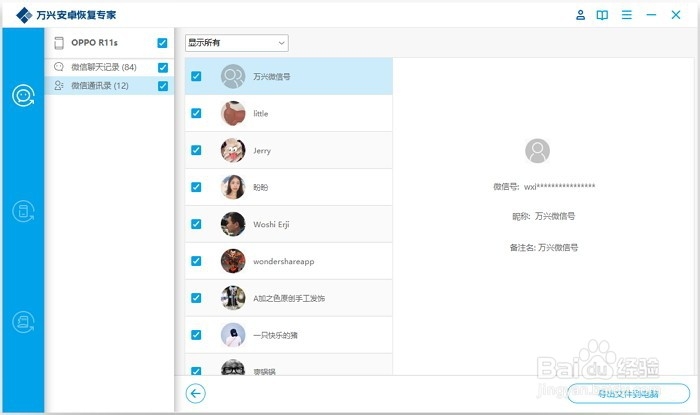This screenshot has width=700, height=415.
Task: Click the avatar of A加之色原创手工发饰
Action: click(233, 298)
